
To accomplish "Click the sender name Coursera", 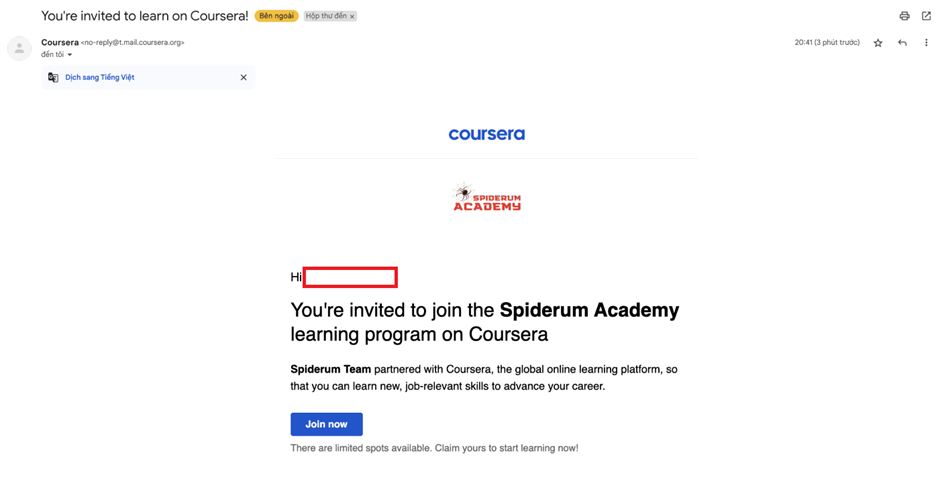I will tap(59, 42).
